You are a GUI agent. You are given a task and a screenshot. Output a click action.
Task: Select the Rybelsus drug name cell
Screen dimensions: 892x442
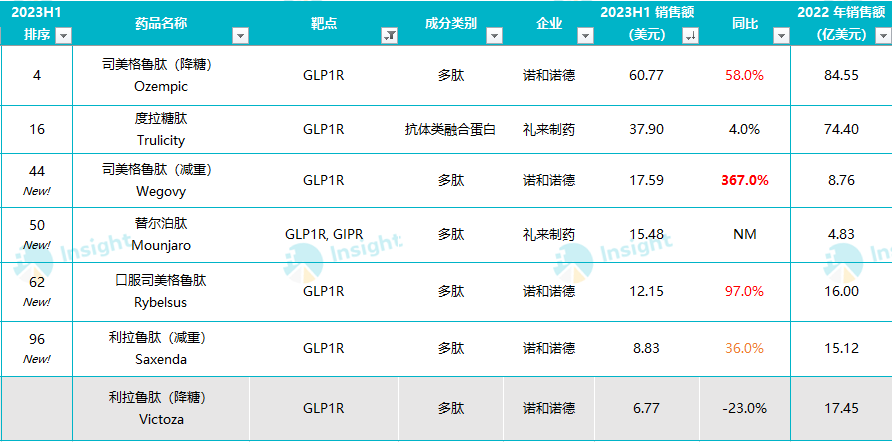[162, 291]
